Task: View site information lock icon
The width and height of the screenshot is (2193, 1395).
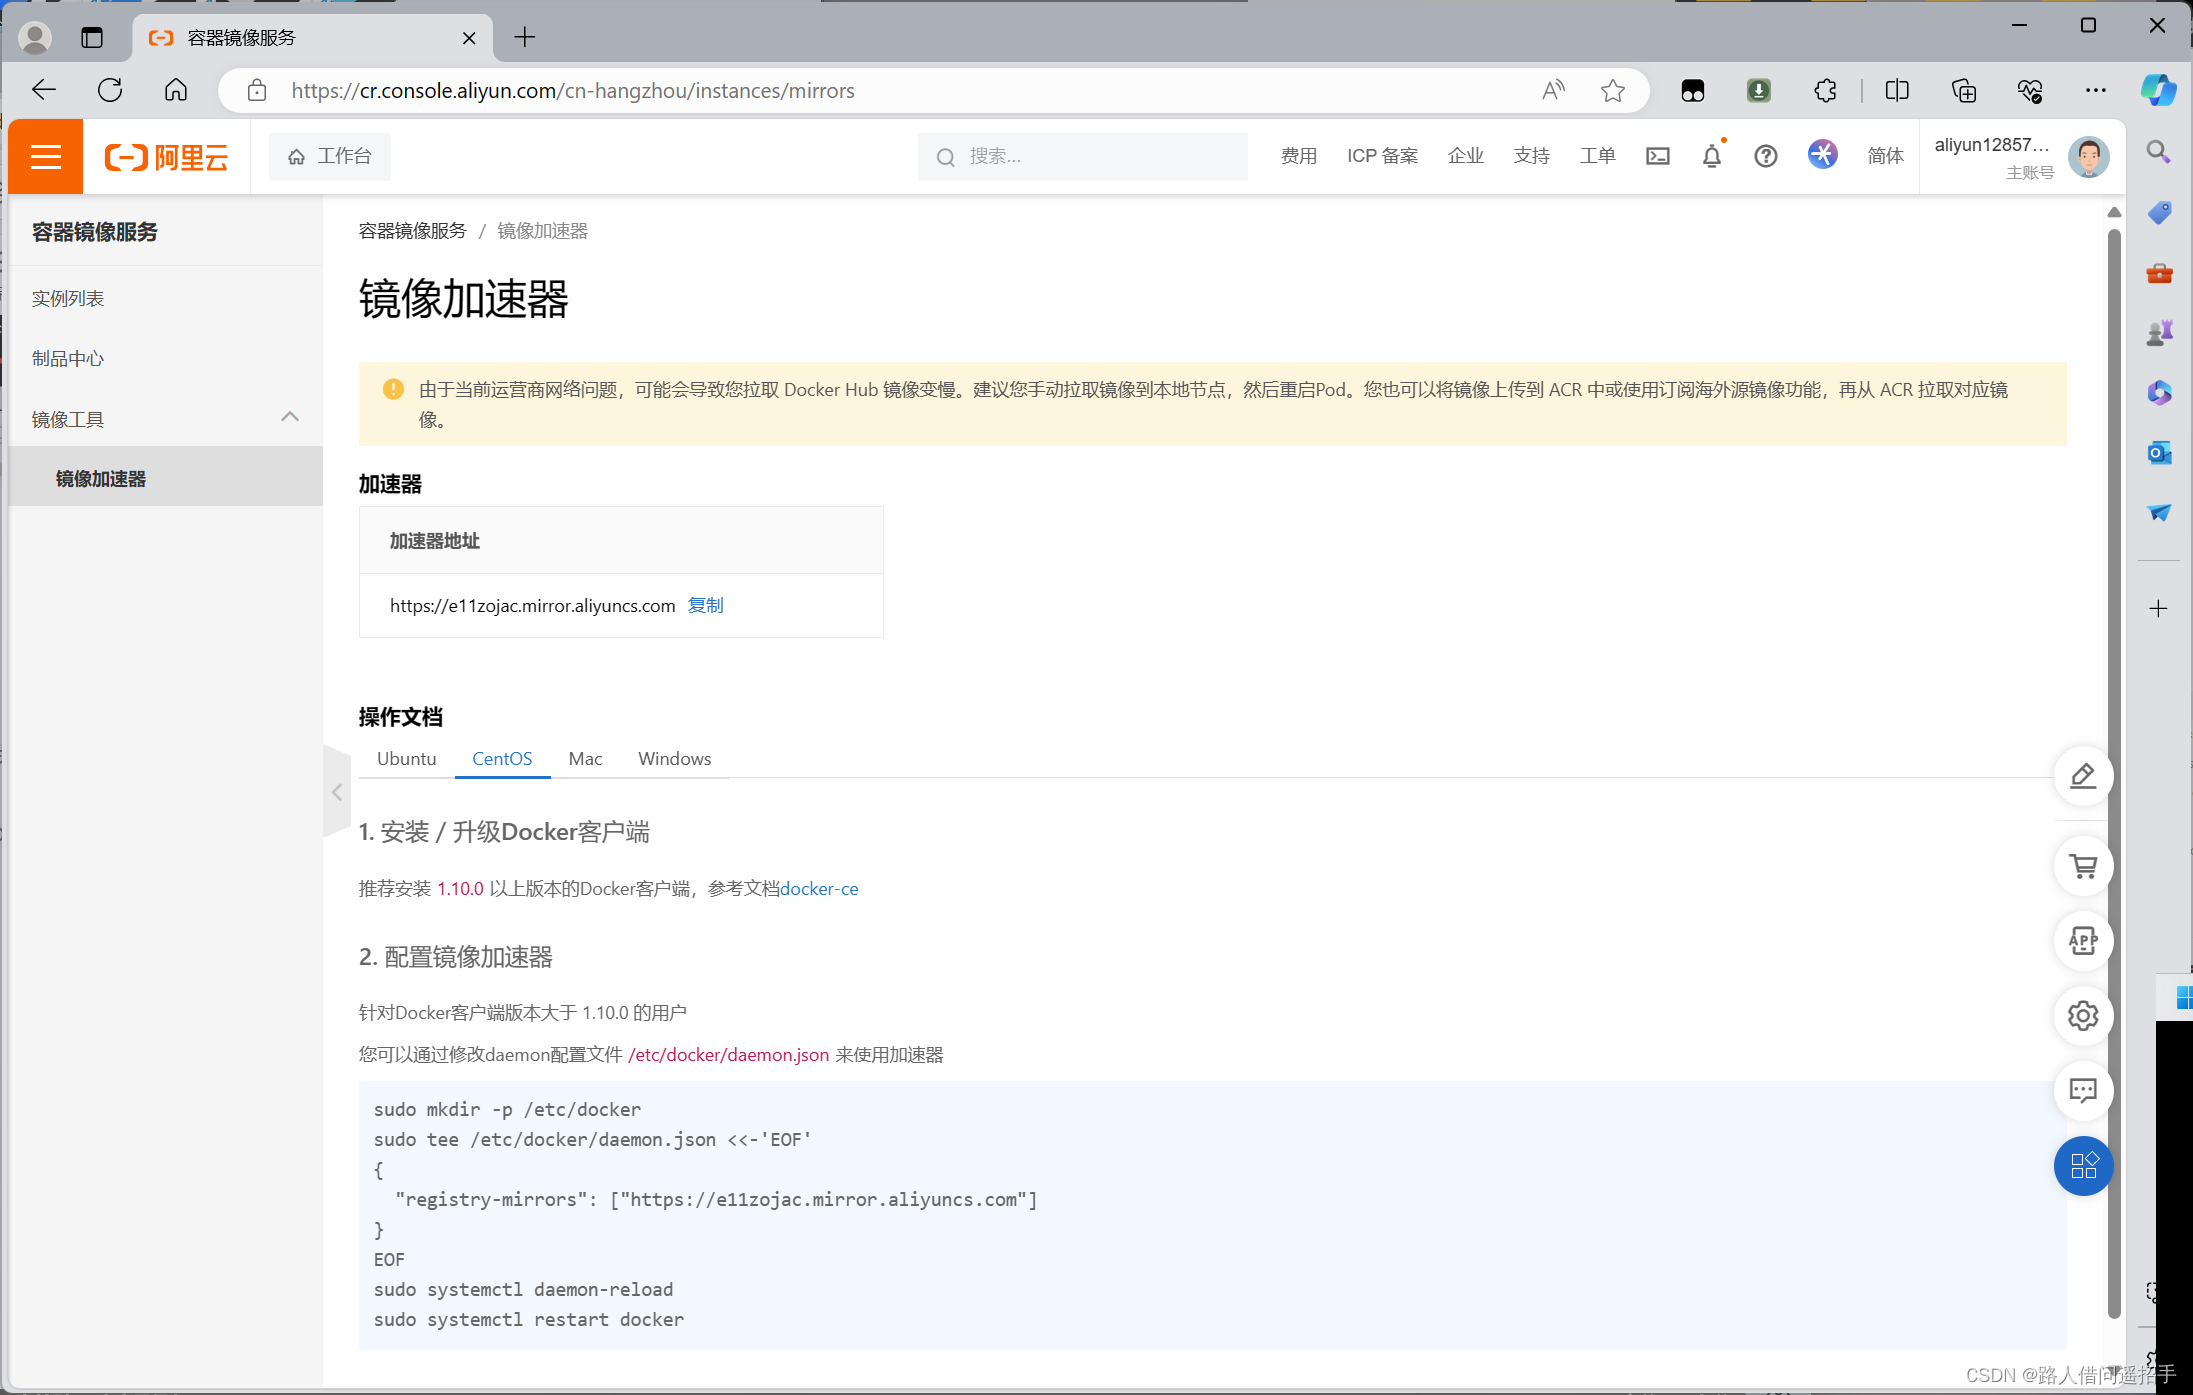Action: (257, 91)
